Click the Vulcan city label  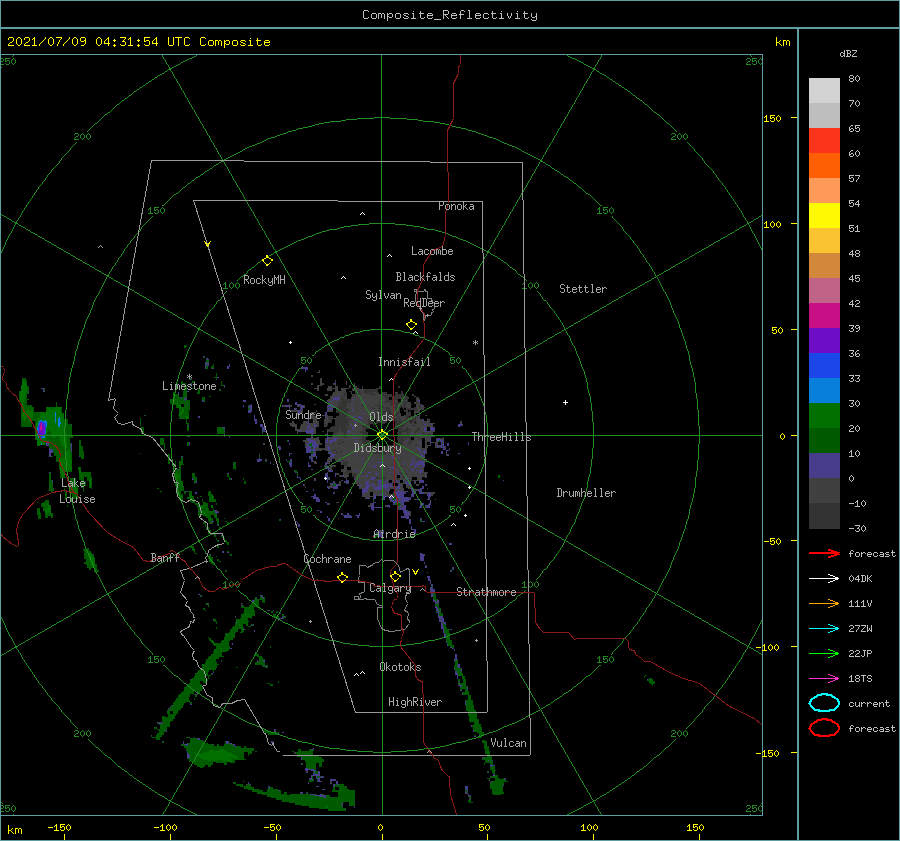pyautogui.click(x=509, y=743)
